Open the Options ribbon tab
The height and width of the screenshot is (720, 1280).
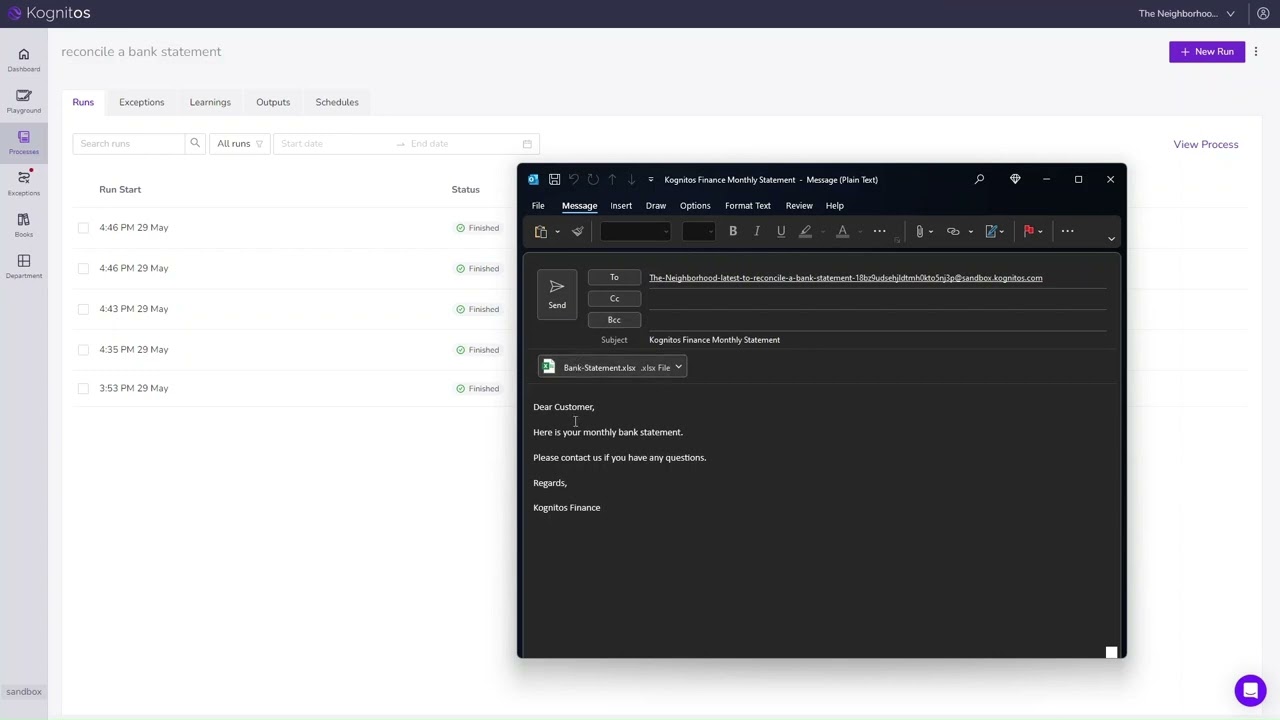coord(695,206)
